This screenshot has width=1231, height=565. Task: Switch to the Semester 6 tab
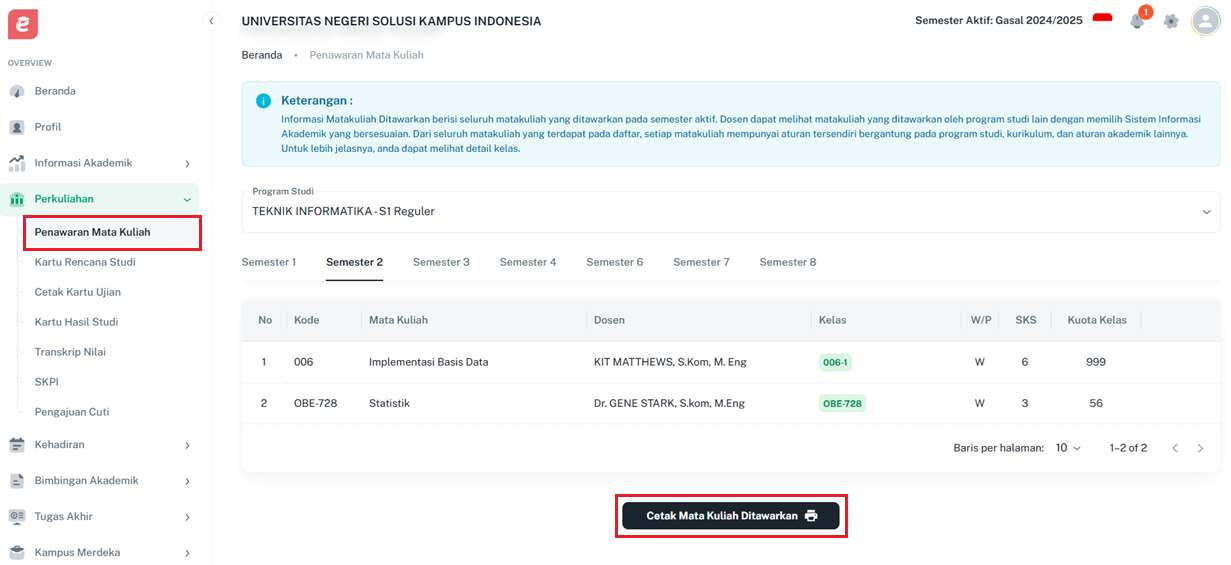[x=615, y=262]
